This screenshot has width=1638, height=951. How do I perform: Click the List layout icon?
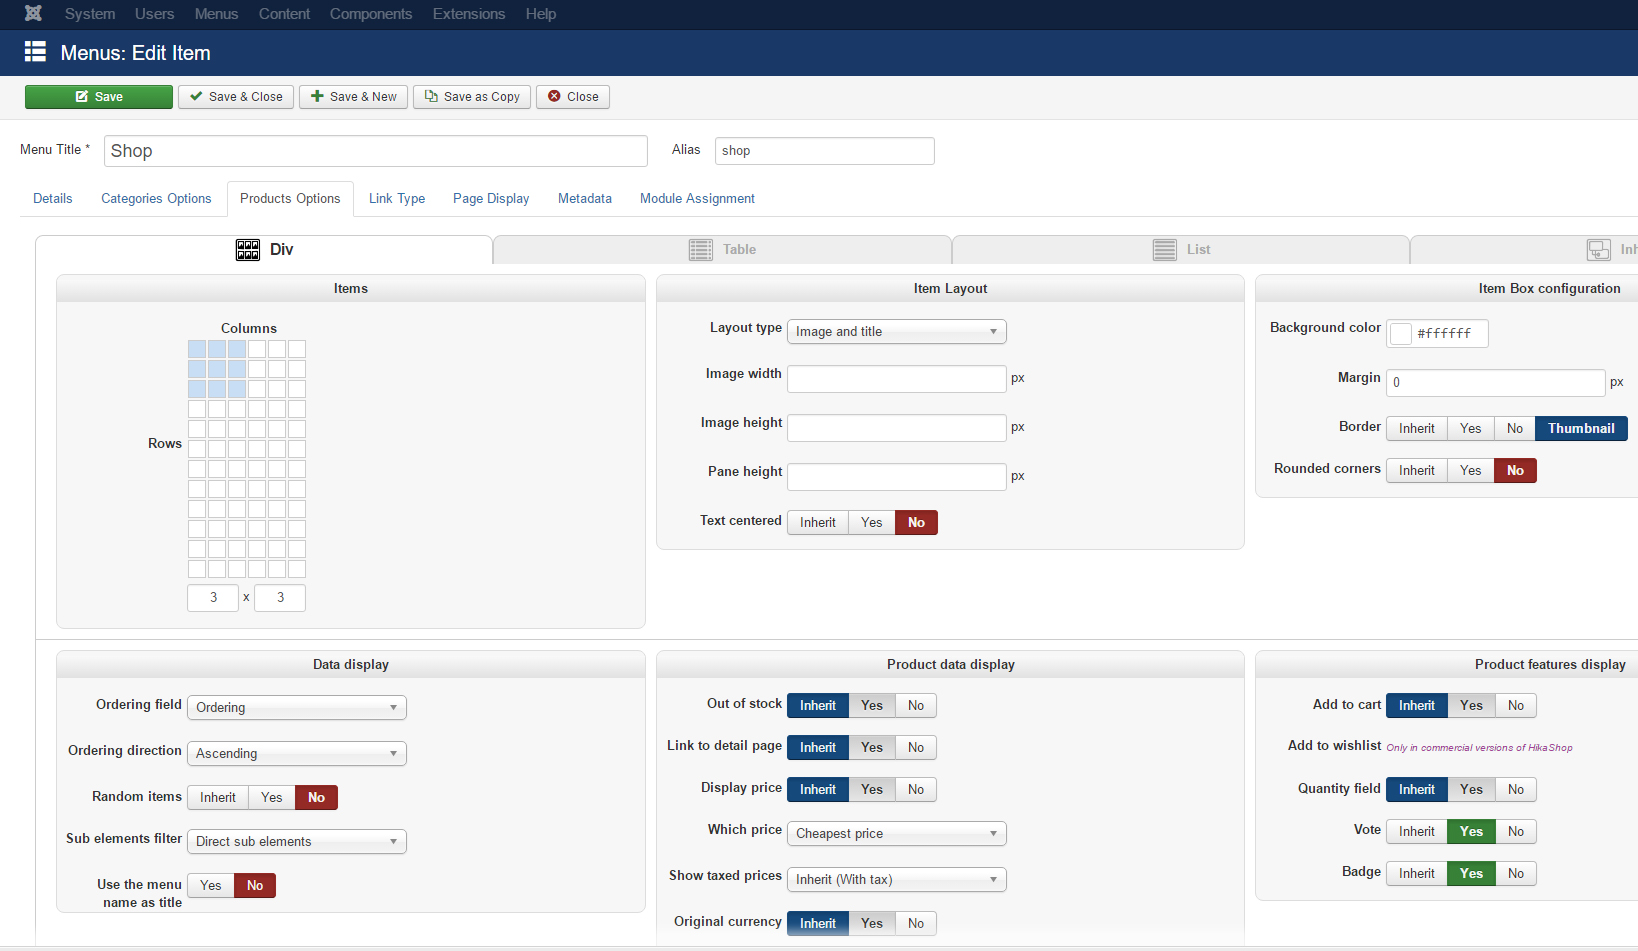[x=1165, y=250]
